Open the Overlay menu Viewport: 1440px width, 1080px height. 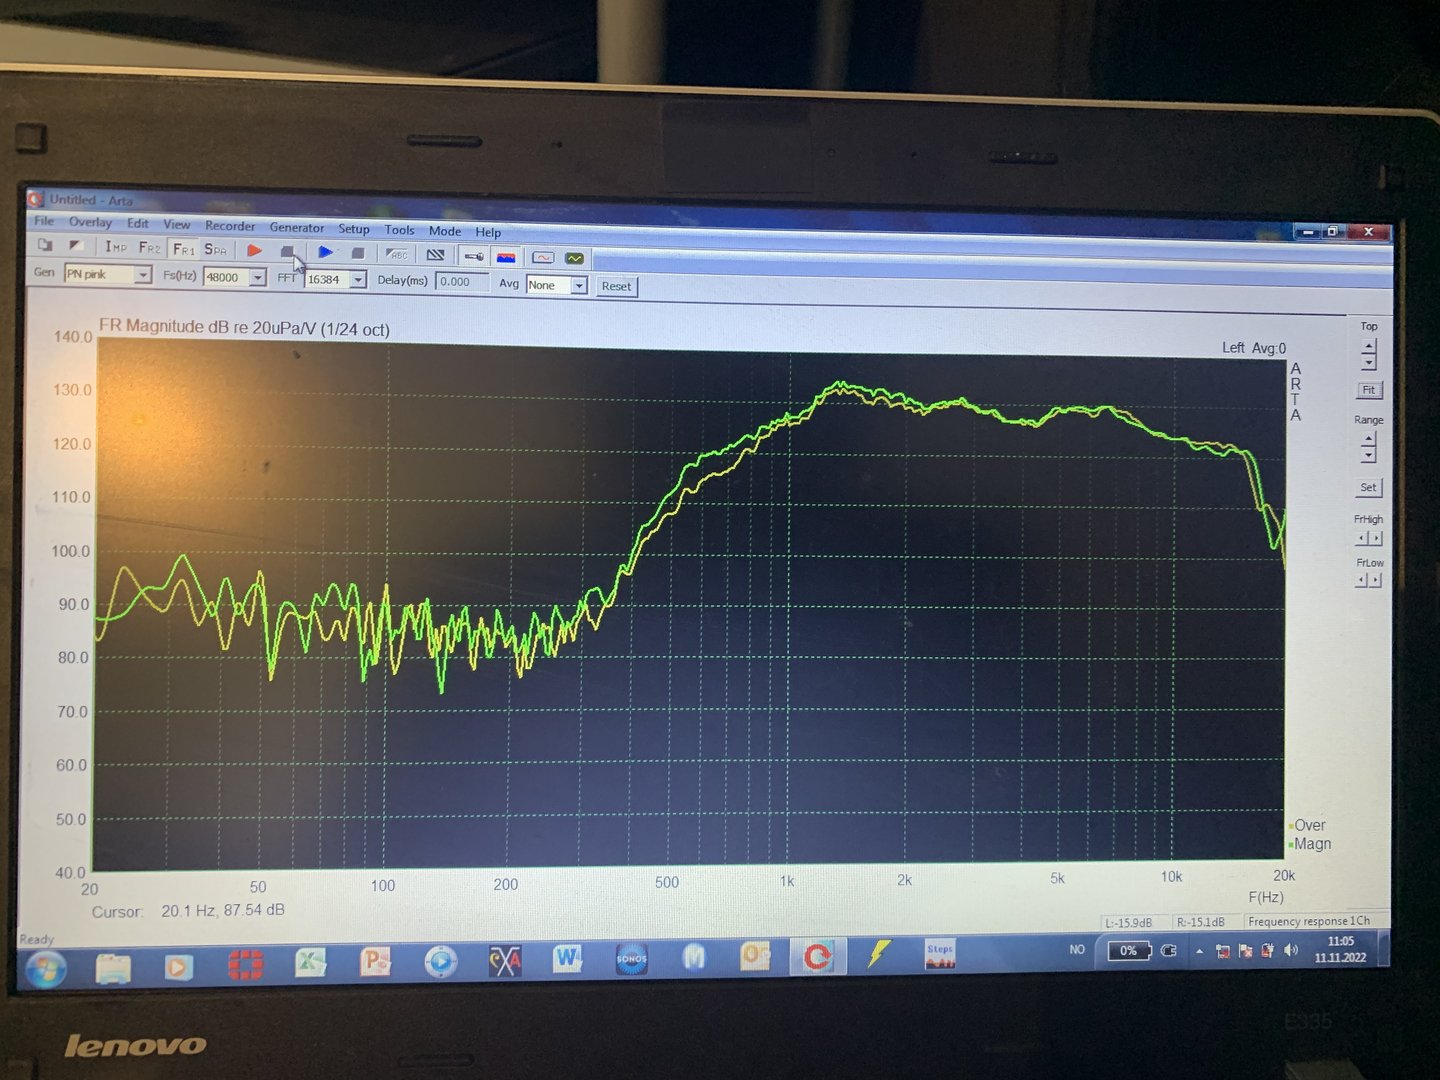tap(90, 222)
